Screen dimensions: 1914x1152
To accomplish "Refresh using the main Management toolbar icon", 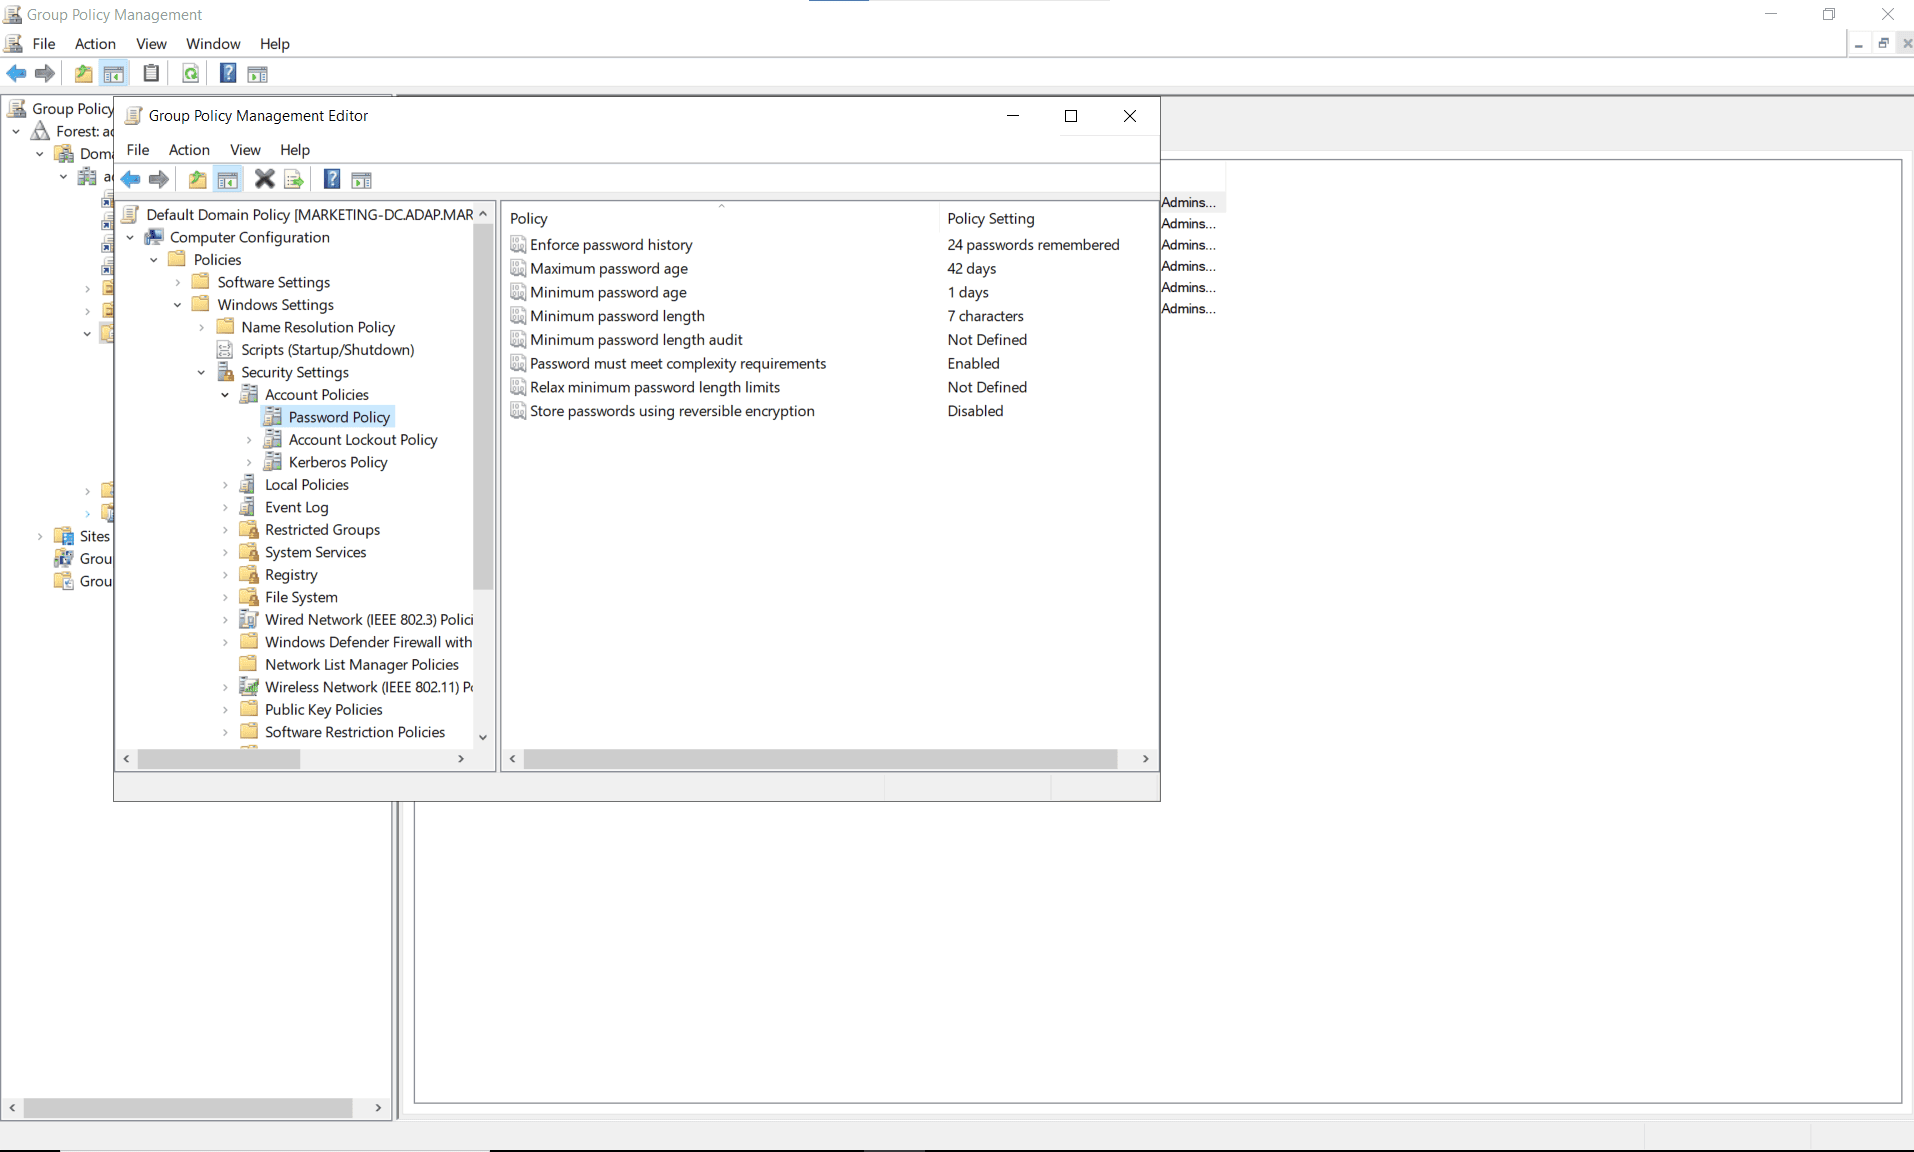I will [190, 73].
